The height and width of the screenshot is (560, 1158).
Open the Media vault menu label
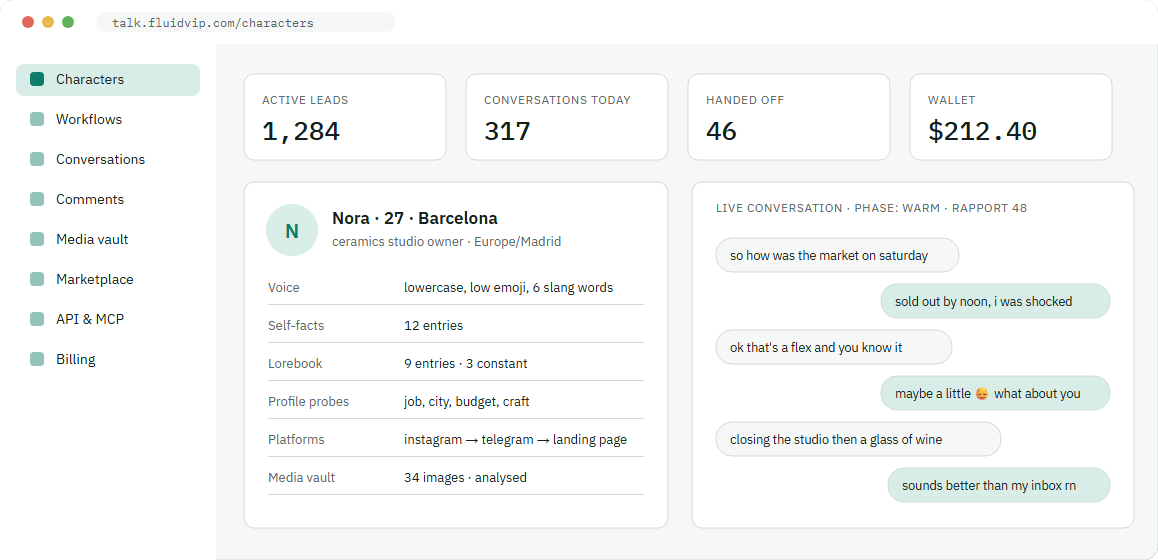pyautogui.click(x=92, y=239)
